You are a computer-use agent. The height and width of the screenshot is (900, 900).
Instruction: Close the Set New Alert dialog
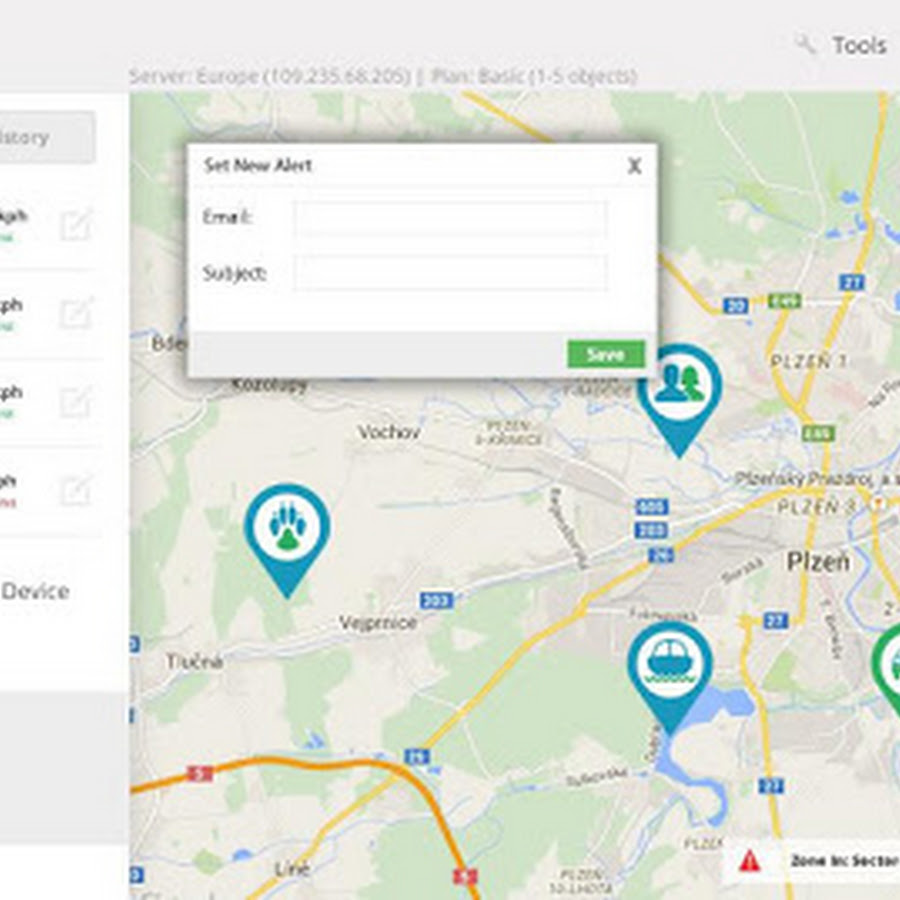point(634,166)
